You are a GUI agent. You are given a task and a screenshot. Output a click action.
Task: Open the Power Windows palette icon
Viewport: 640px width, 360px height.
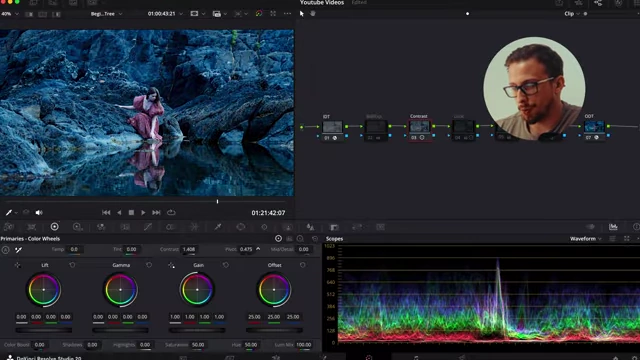pos(241,227)
